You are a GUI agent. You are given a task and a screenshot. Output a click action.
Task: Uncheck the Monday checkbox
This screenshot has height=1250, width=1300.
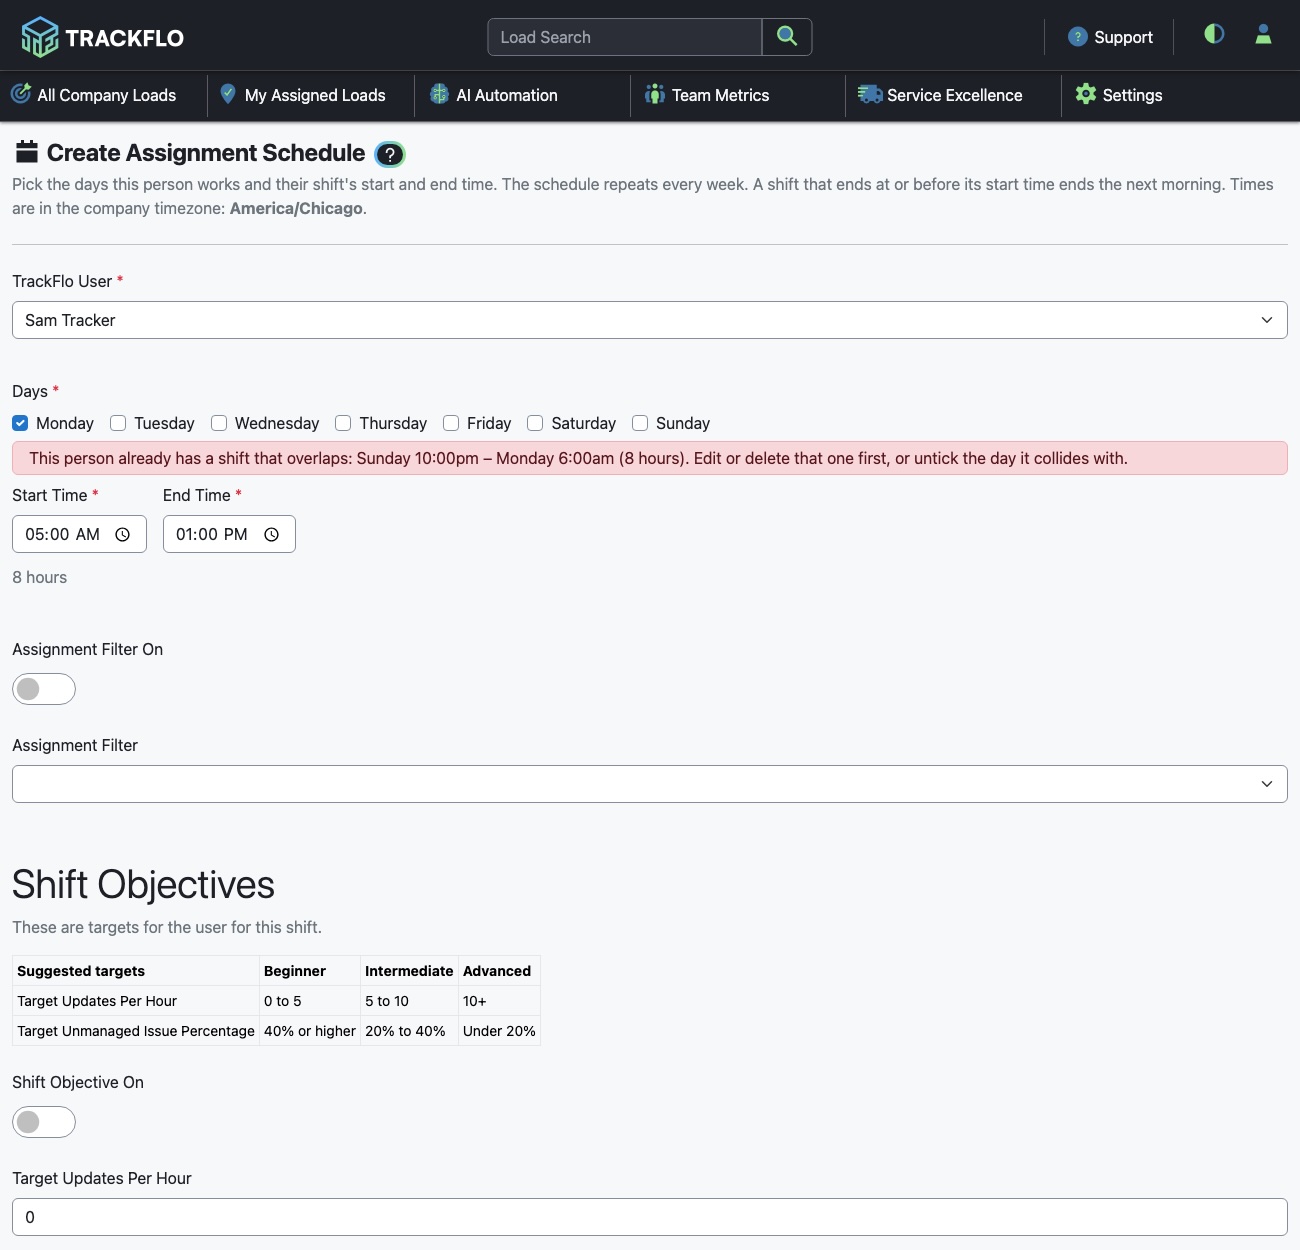point(20,423)
